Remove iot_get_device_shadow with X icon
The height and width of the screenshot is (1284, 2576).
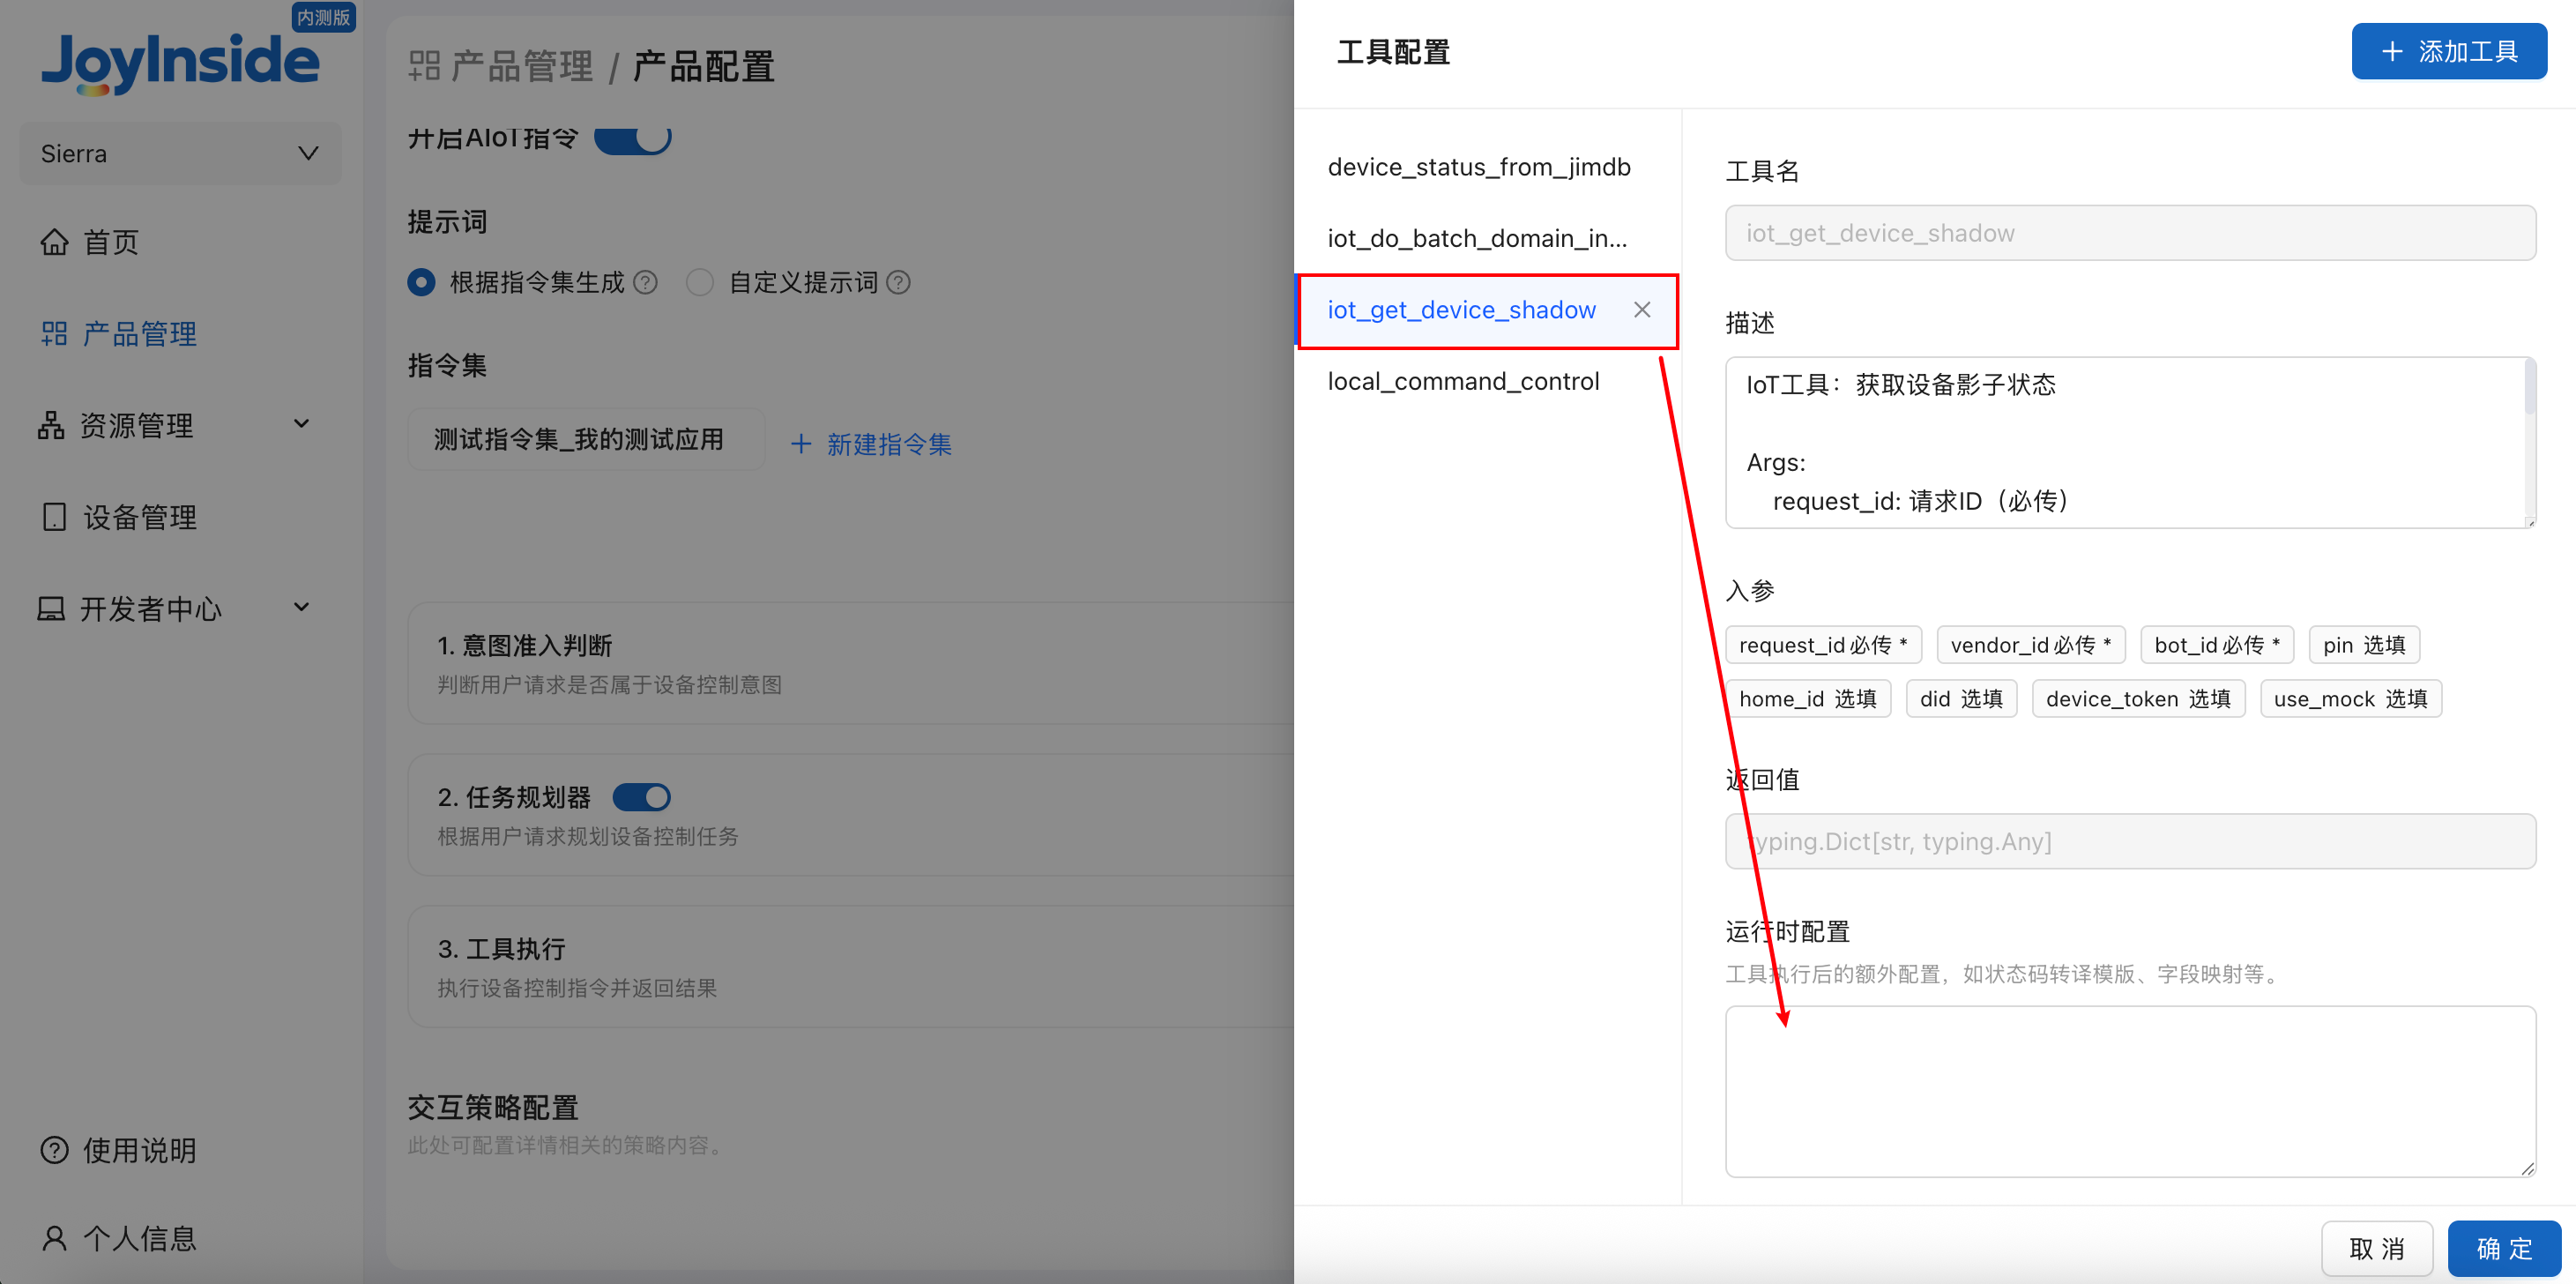[x=1642, y=310]
